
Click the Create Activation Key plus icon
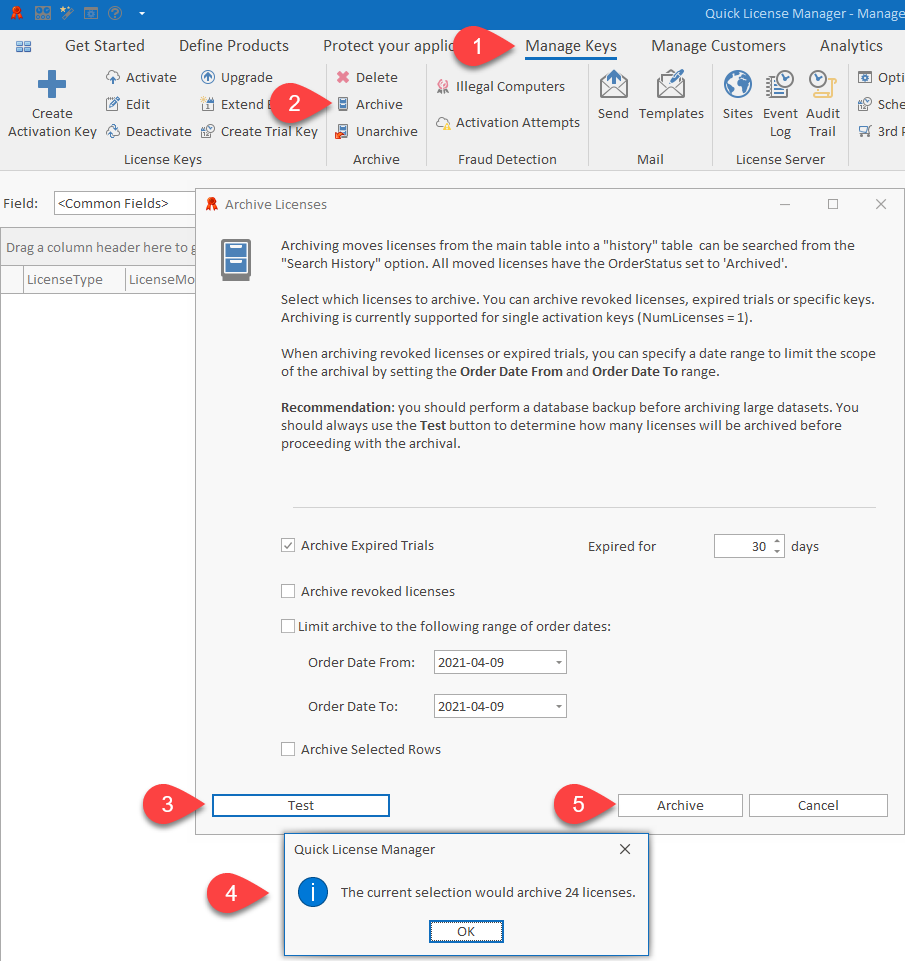pyautogui.click(x=52, y=85)
